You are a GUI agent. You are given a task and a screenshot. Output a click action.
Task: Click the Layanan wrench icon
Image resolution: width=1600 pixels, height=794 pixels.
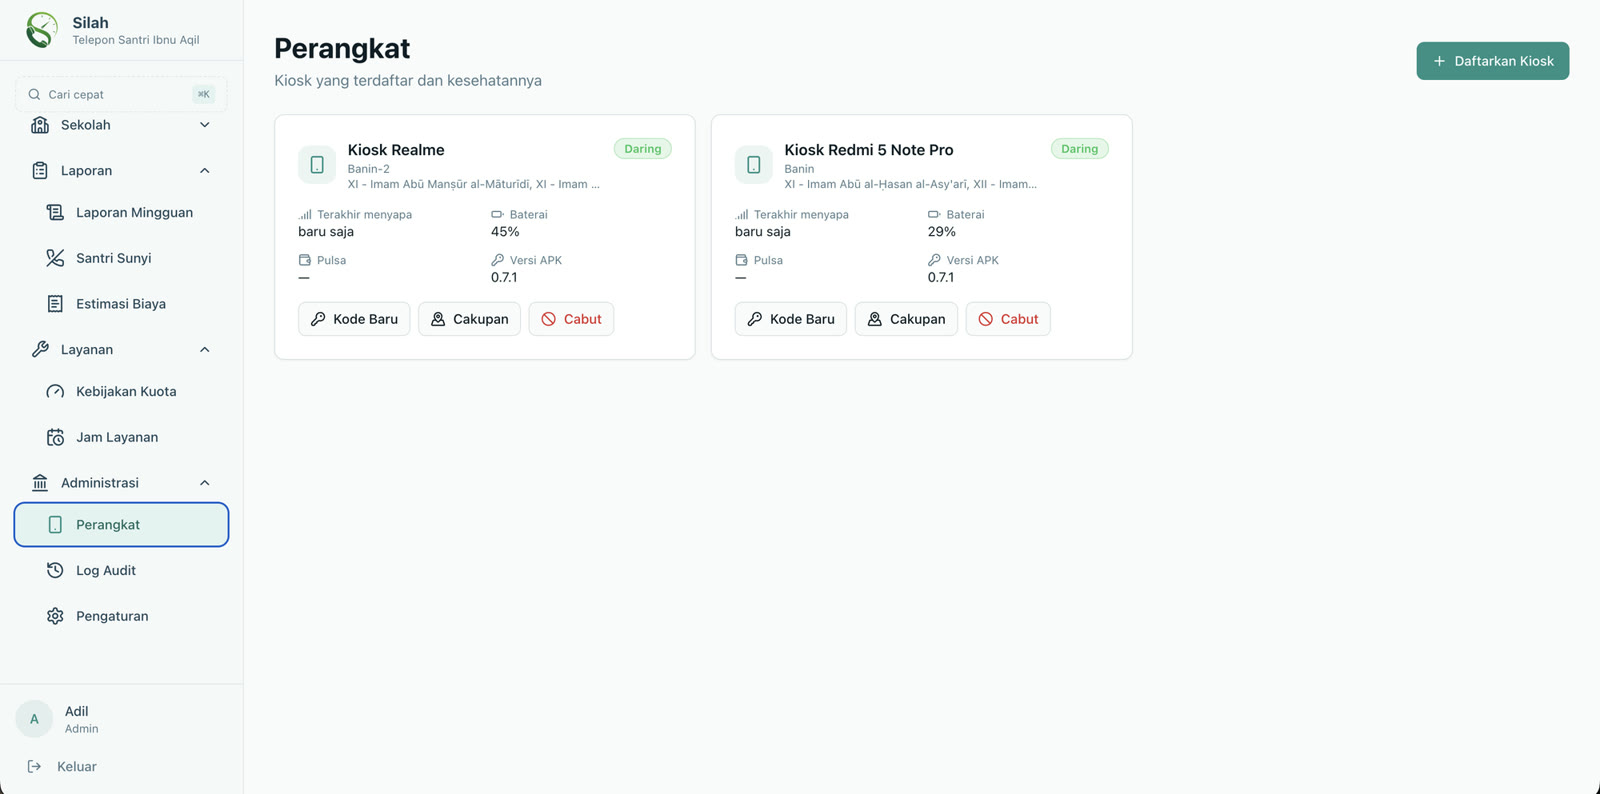[x=40, y=350]
